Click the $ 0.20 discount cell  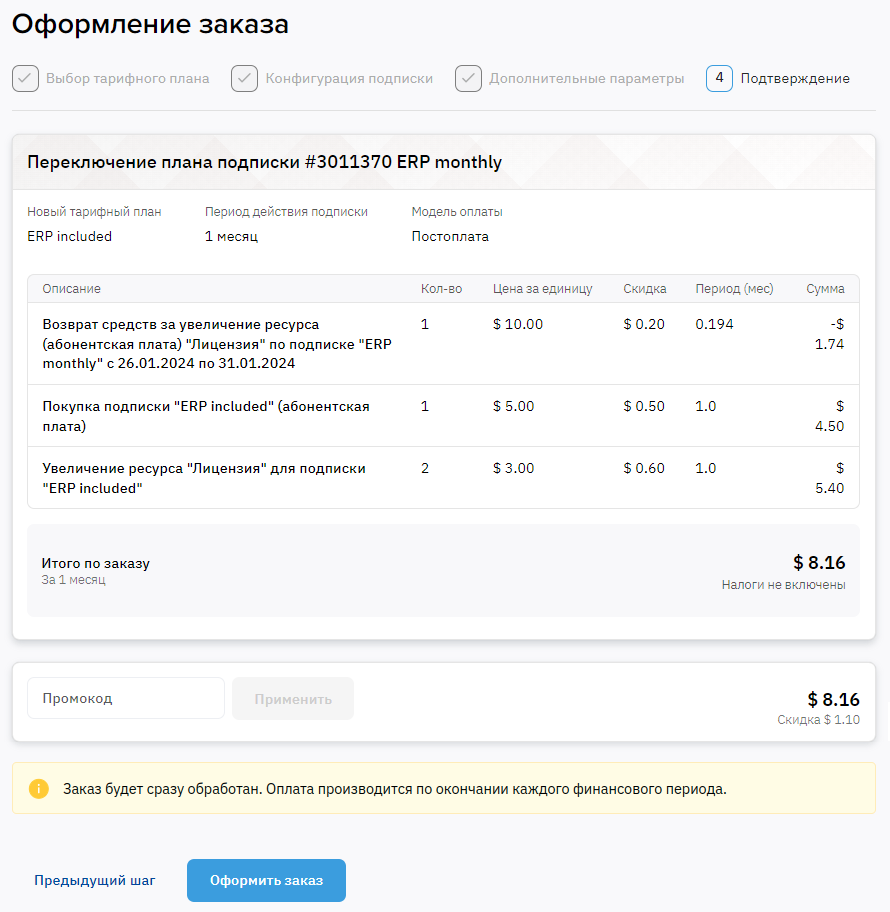644,324
